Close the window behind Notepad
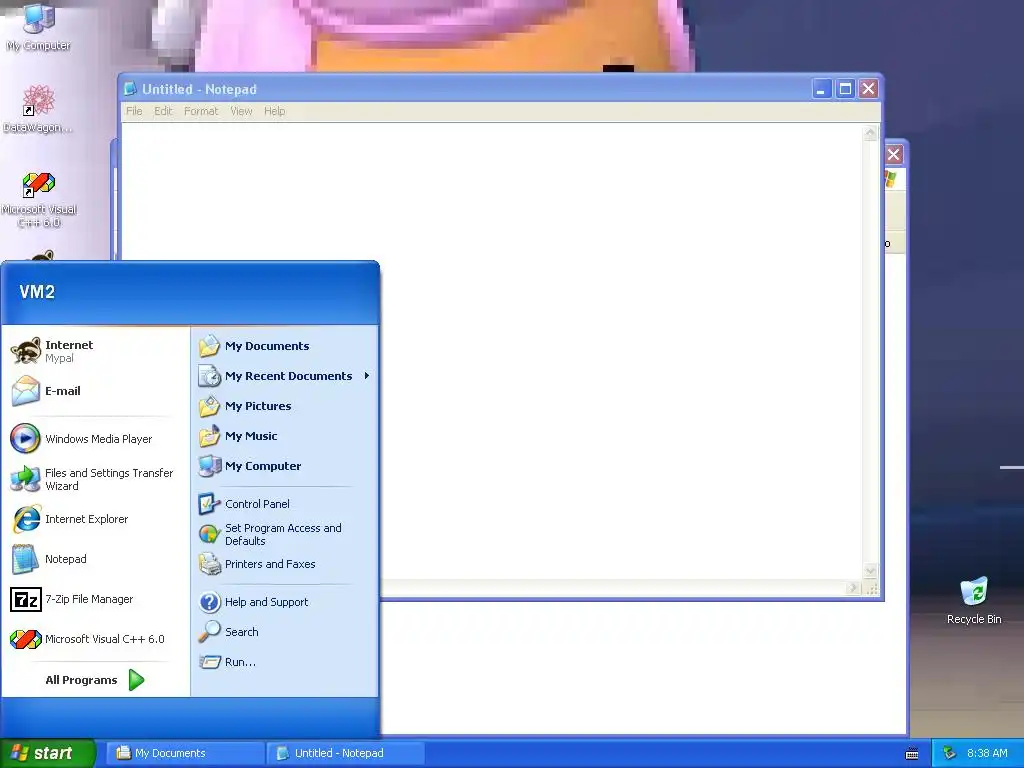1024x768 pixels. (x=894, y=155)
